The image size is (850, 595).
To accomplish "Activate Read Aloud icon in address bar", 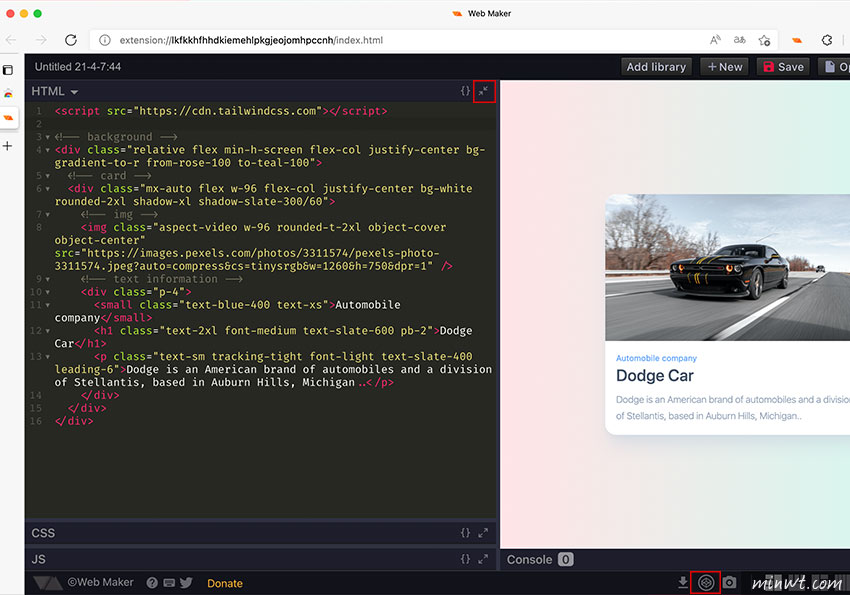I will click(x=715, y=40).
